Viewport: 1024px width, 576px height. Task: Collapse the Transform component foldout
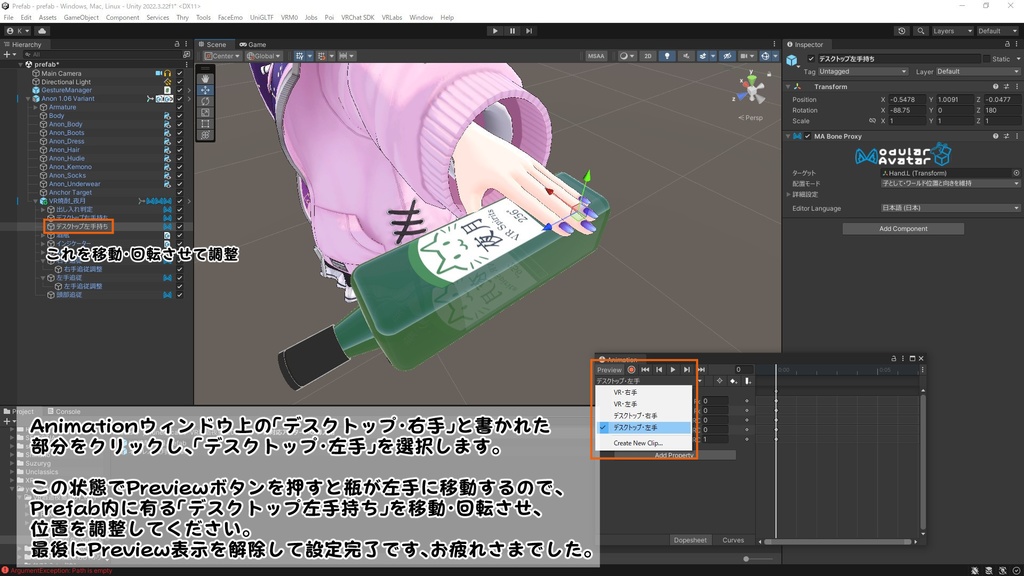[x=788, y=86]
